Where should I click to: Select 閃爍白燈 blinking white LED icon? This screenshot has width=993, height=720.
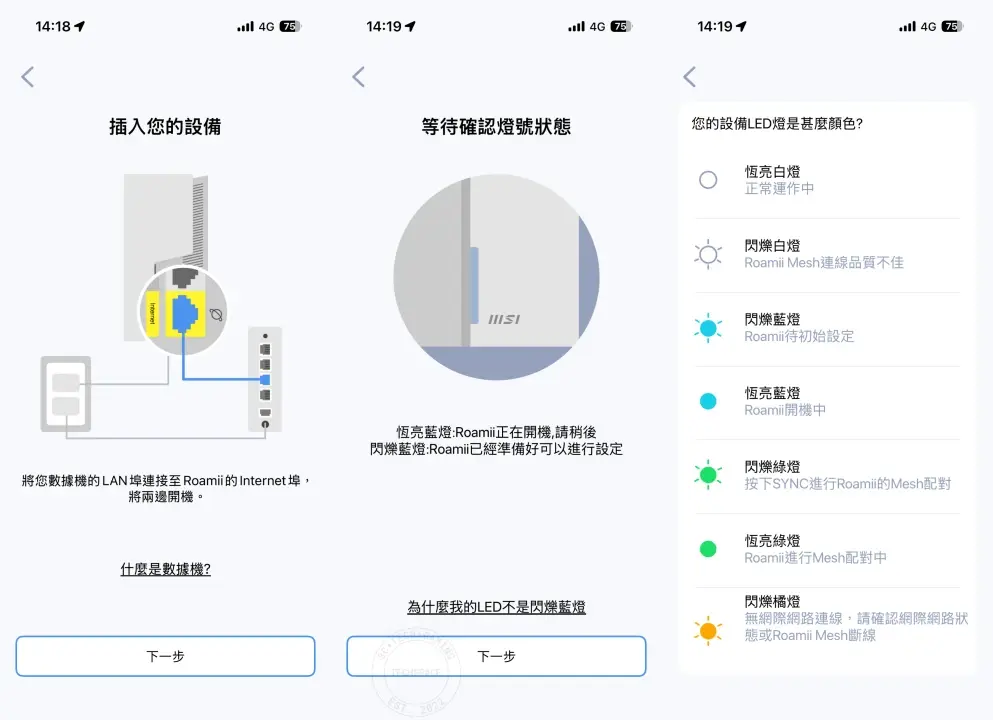click(708, 255)
